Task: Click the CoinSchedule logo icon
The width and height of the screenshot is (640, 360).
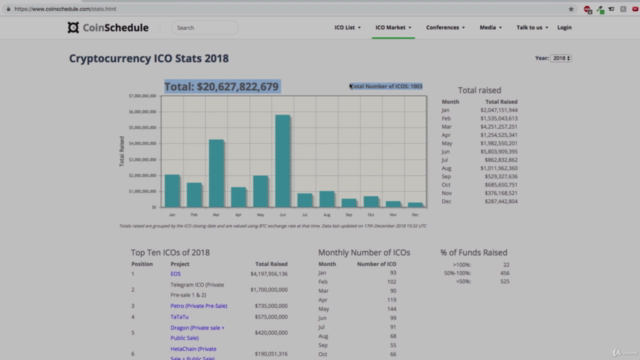Action: coord(73,27)
